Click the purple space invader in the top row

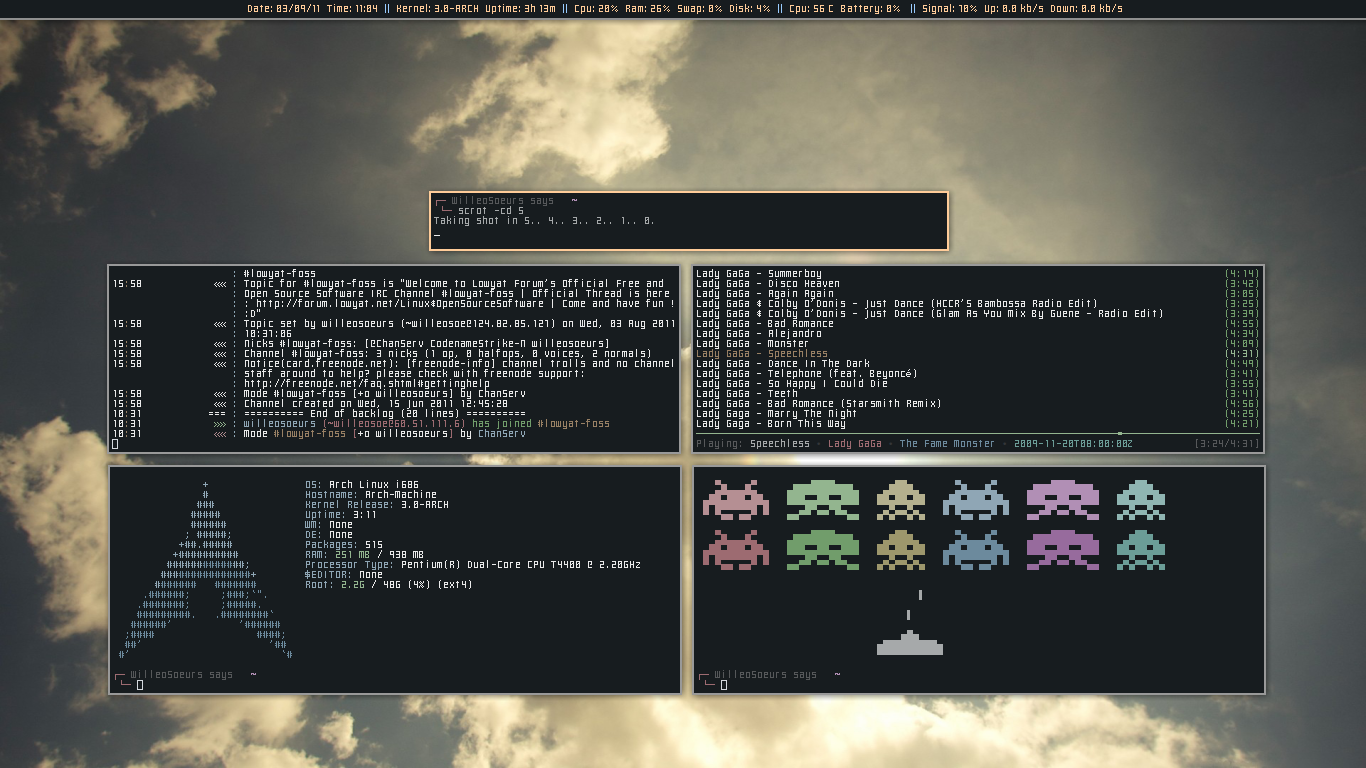[1062, 499]
